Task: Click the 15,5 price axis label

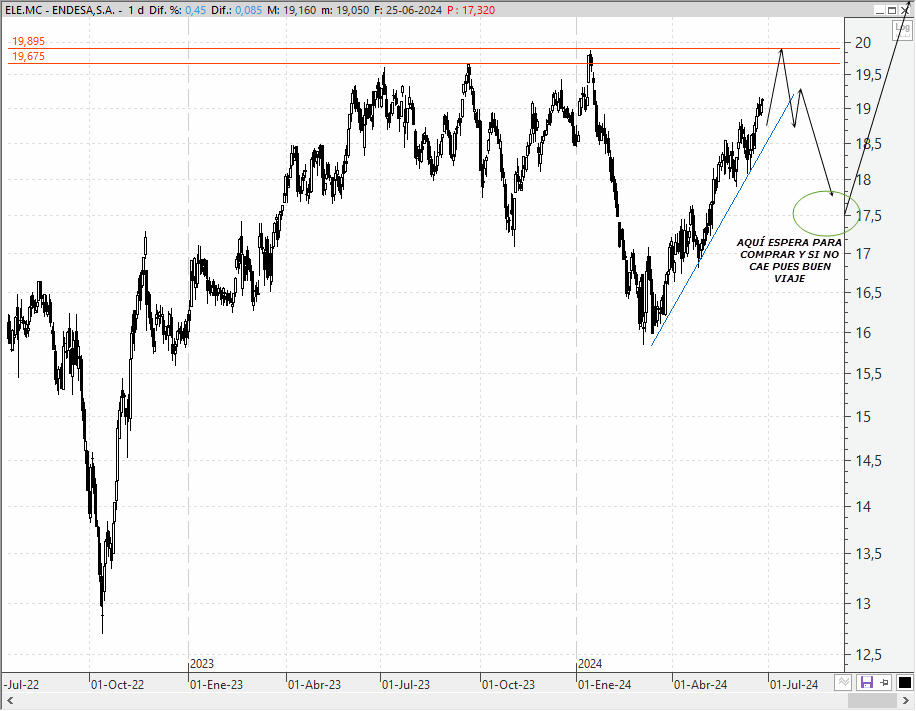Action: (x=868, y=374)
